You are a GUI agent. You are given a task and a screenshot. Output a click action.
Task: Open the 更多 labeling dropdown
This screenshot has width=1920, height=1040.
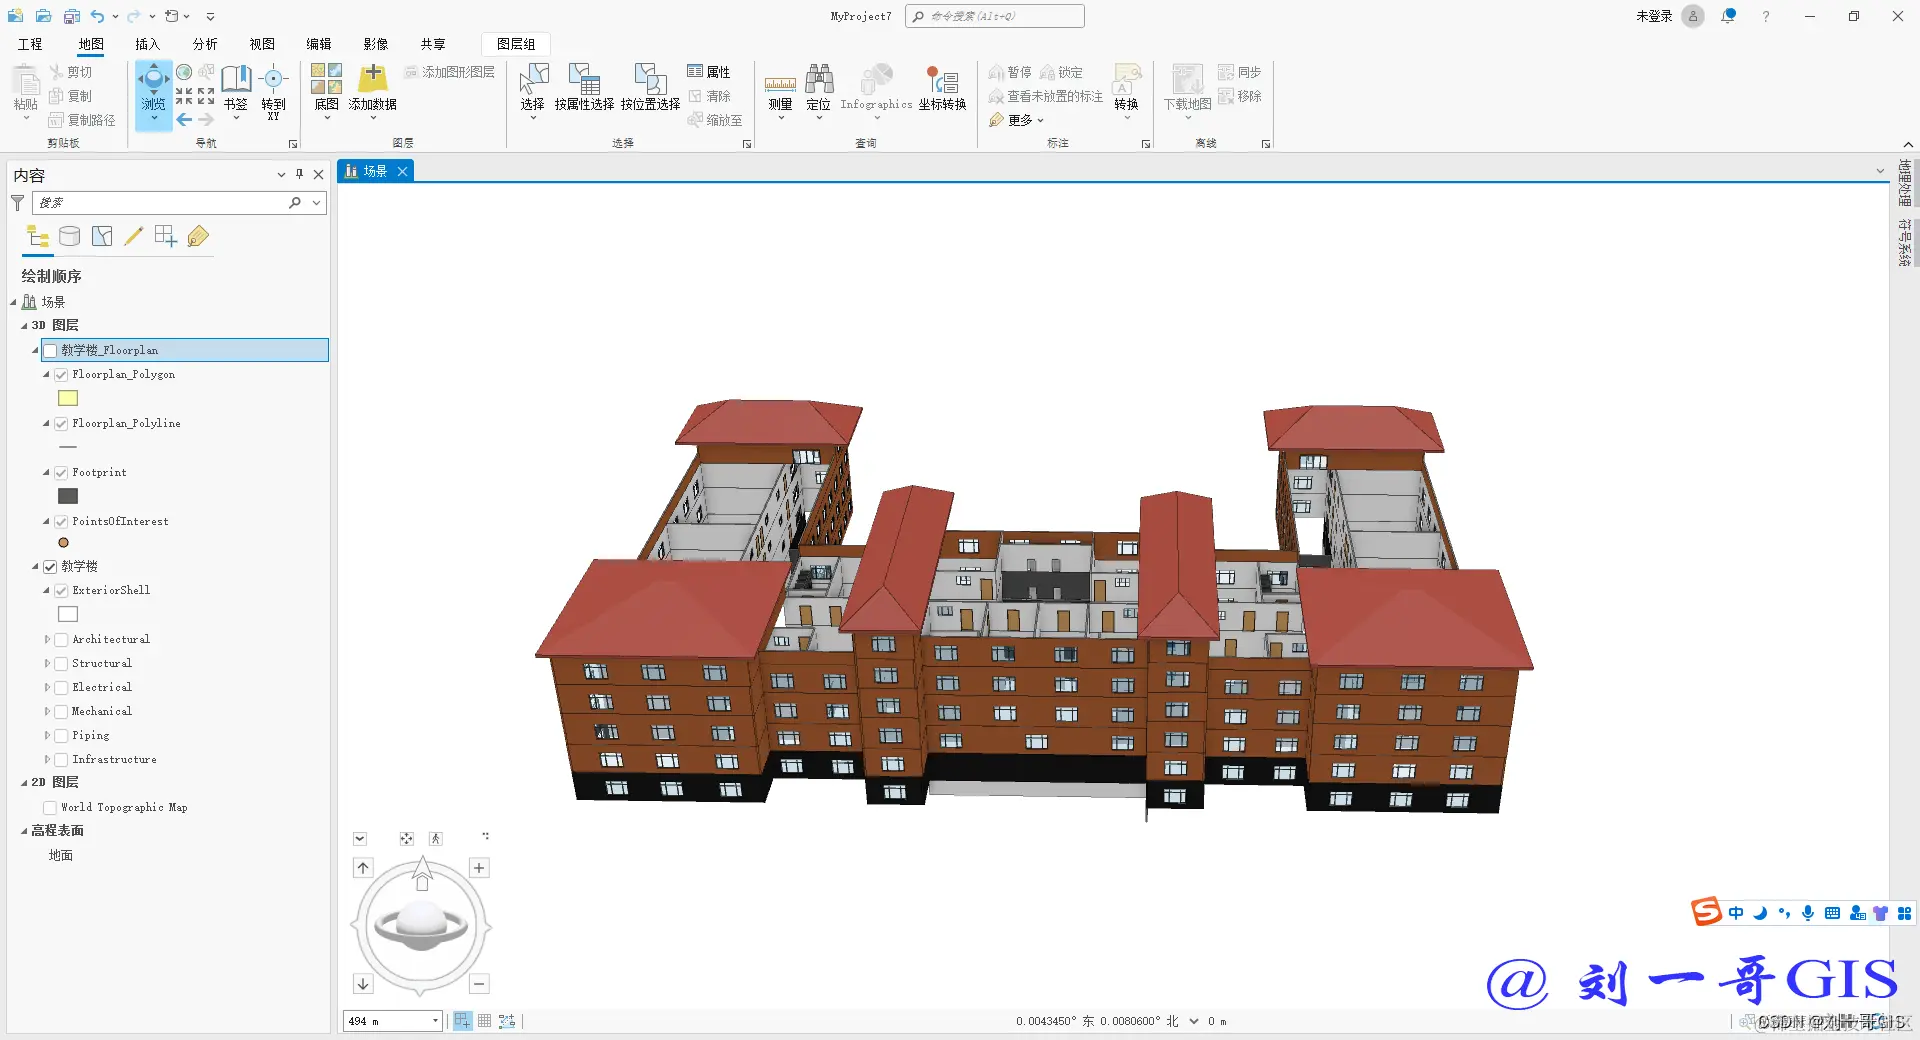pyautogui.click(x=1017, y=120)
